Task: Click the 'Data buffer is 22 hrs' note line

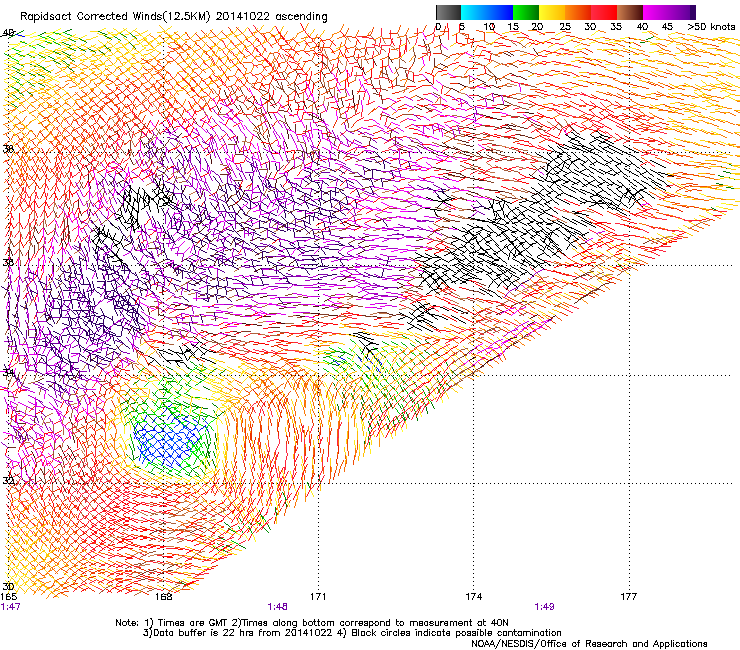Action: [x=352, y=633]
